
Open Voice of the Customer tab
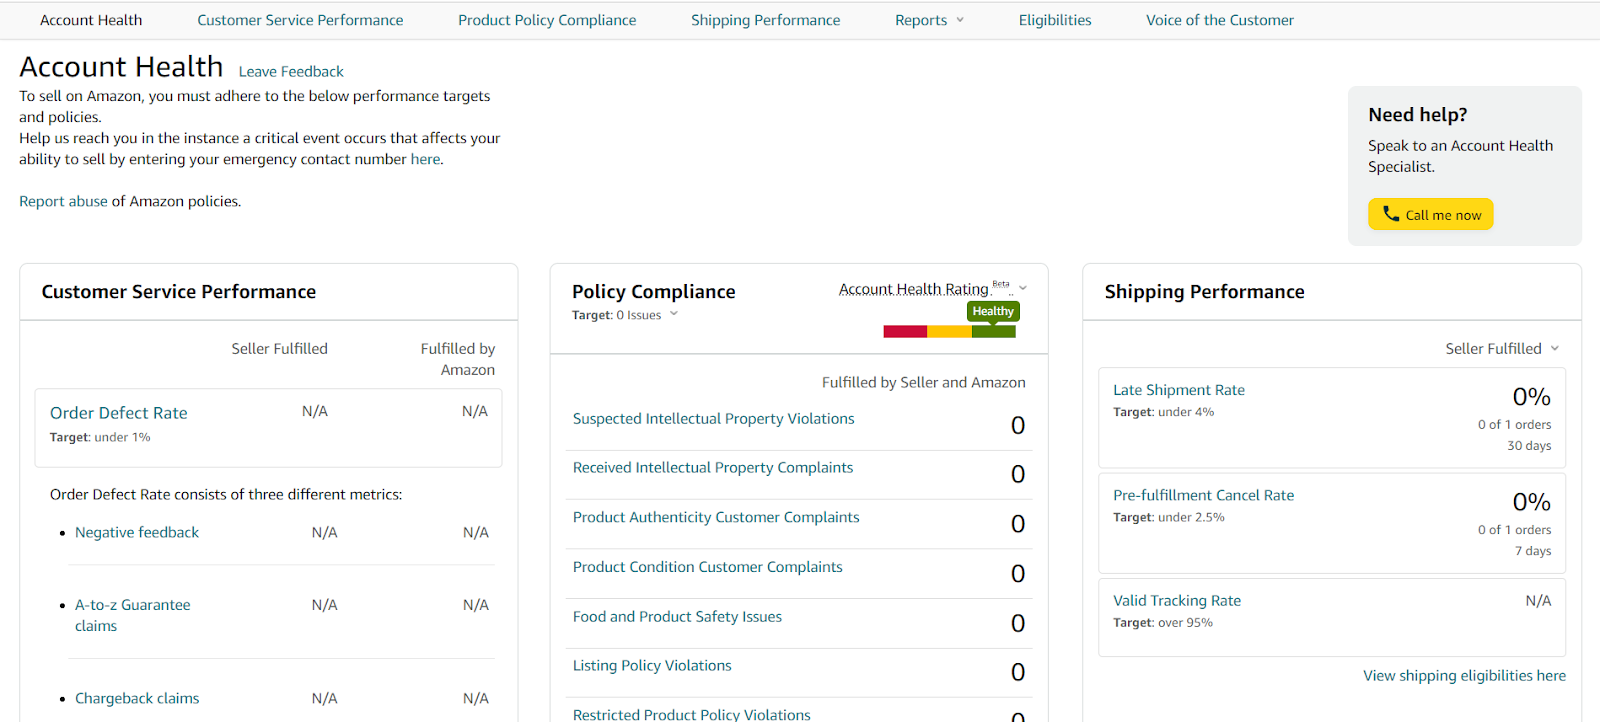(1219, 20)
